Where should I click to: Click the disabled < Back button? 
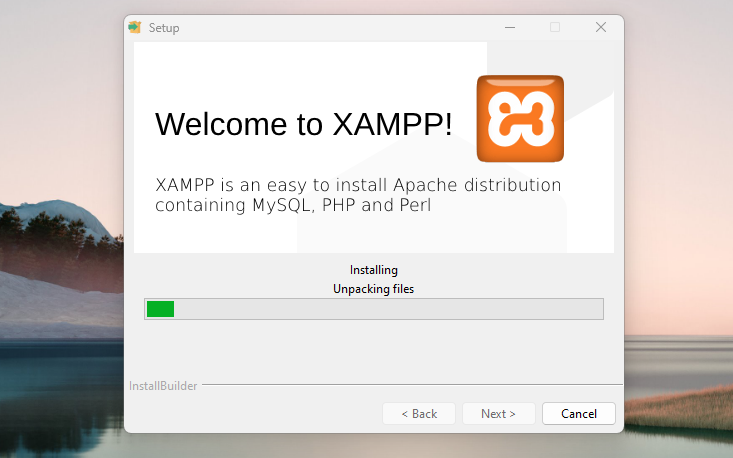[419, 413]
